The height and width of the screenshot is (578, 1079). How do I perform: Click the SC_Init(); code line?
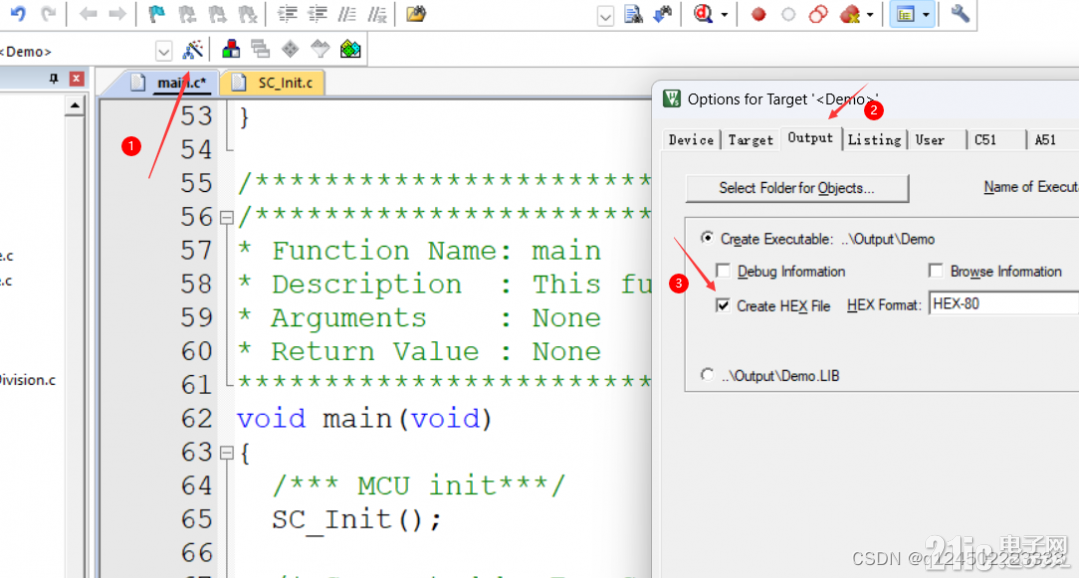(356, 519)
